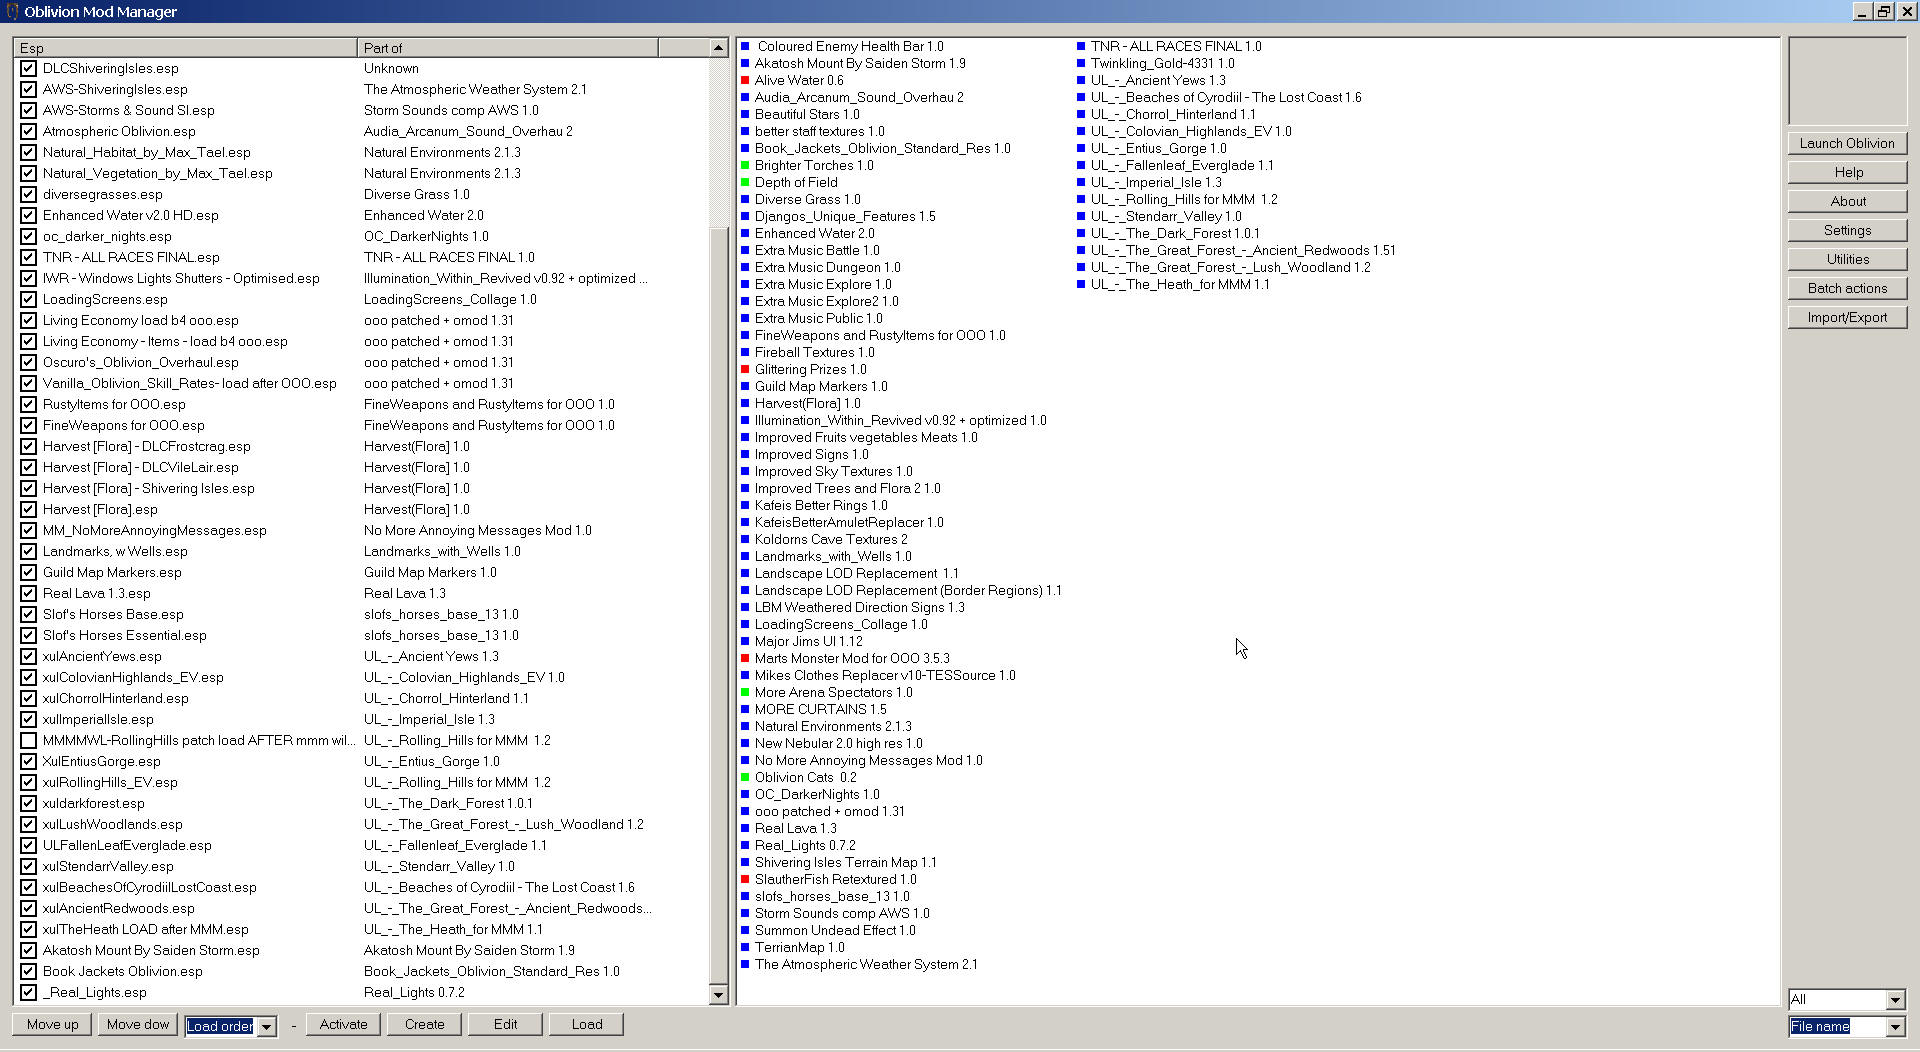Viewport: 1920px width, 1052px height.
Task: Click the blue square for Major Jims UI 1.12
Action: 745,641
